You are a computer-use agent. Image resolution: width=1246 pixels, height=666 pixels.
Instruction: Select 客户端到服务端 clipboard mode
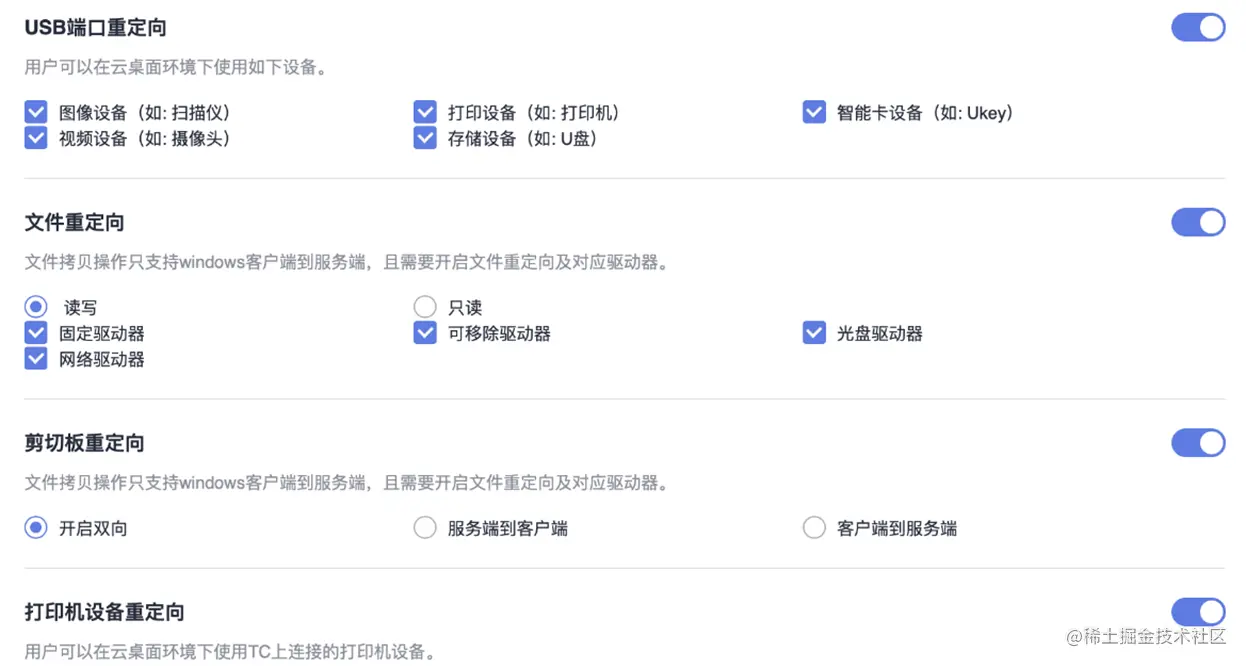[814, 528]
